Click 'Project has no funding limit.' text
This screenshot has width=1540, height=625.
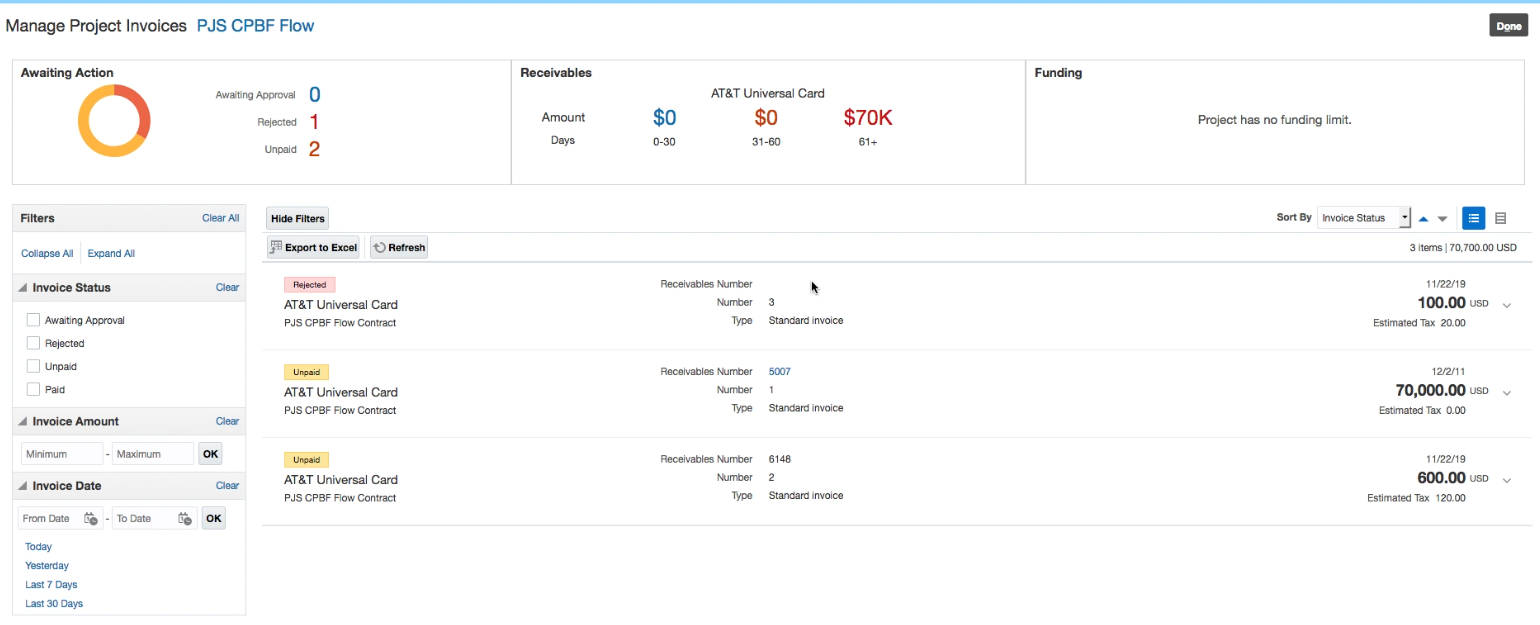tap(1274, 120)
